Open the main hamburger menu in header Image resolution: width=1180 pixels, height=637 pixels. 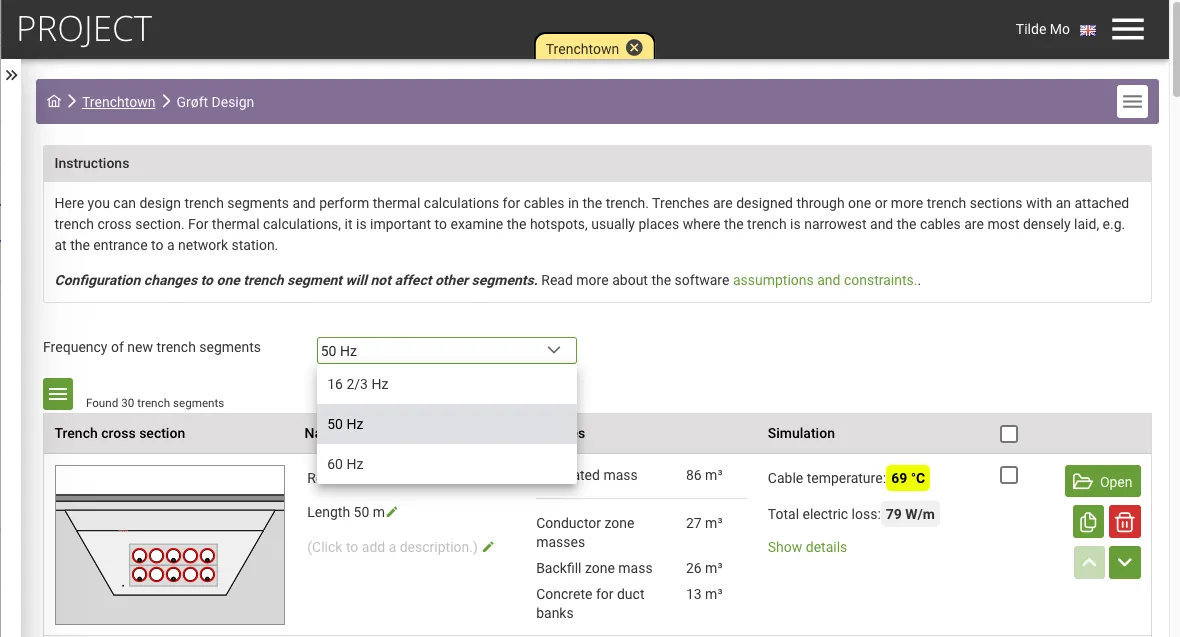1127,29
